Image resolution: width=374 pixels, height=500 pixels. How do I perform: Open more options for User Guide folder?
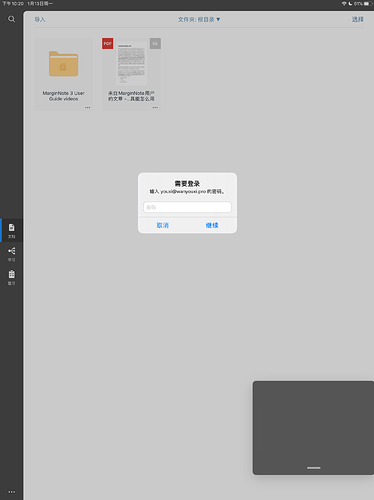(87, 107)
